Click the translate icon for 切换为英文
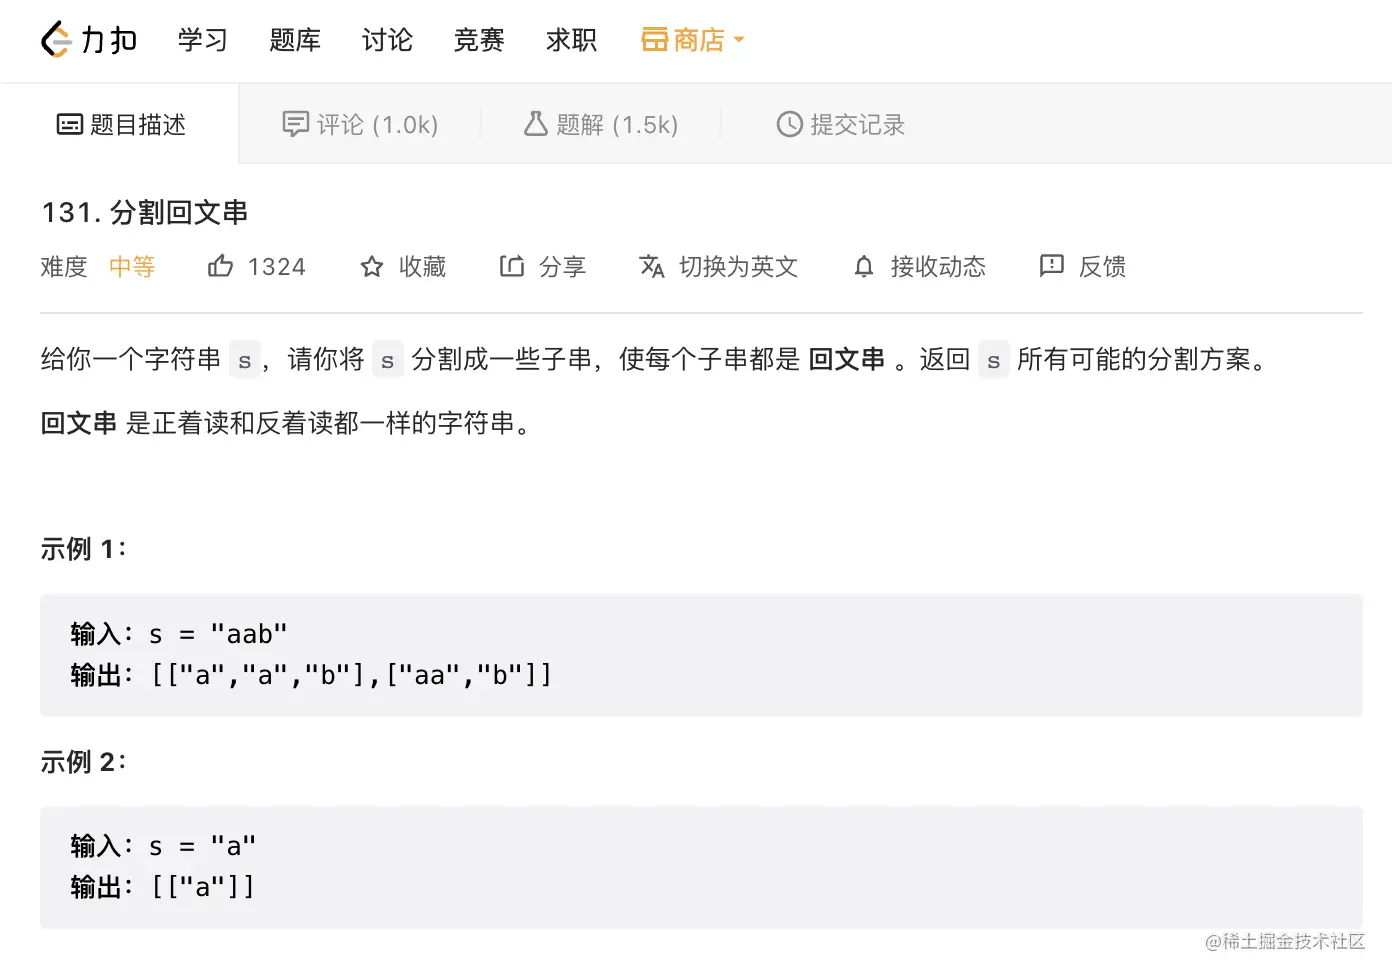This screenshot has width=1392, height=978. 652,266
